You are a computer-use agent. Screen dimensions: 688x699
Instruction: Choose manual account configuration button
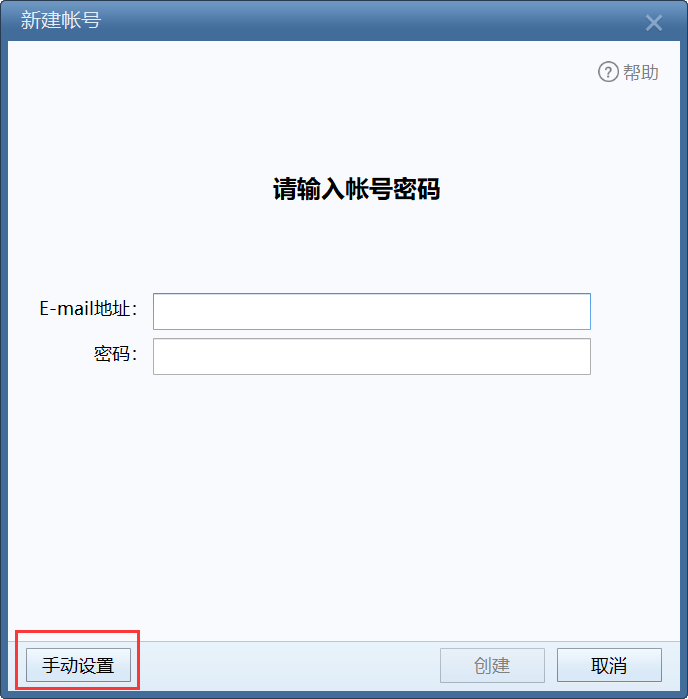click(78, 665)
